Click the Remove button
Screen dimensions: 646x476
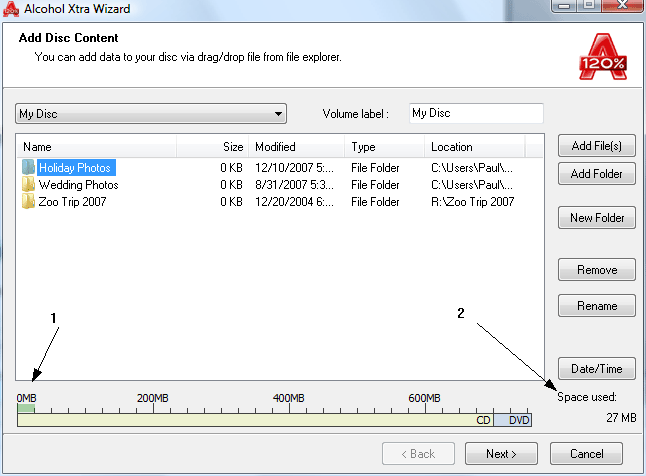(597, 270)
